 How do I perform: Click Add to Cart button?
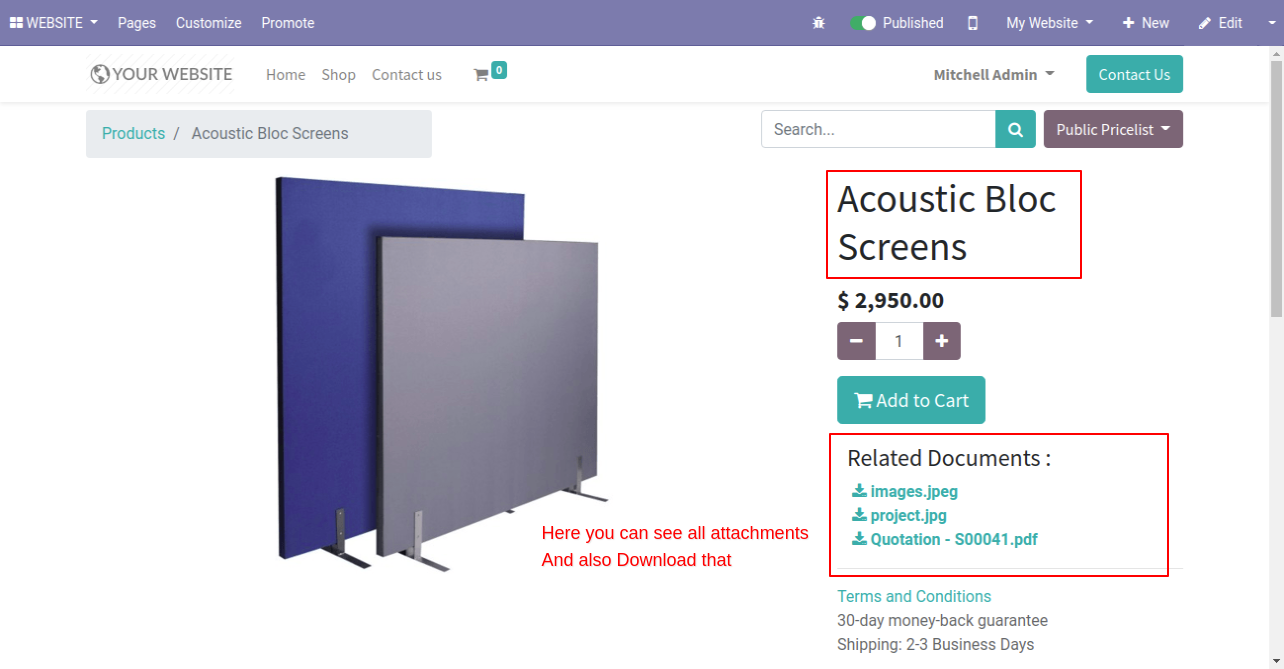pyautogui.click(x=911, y=400)
